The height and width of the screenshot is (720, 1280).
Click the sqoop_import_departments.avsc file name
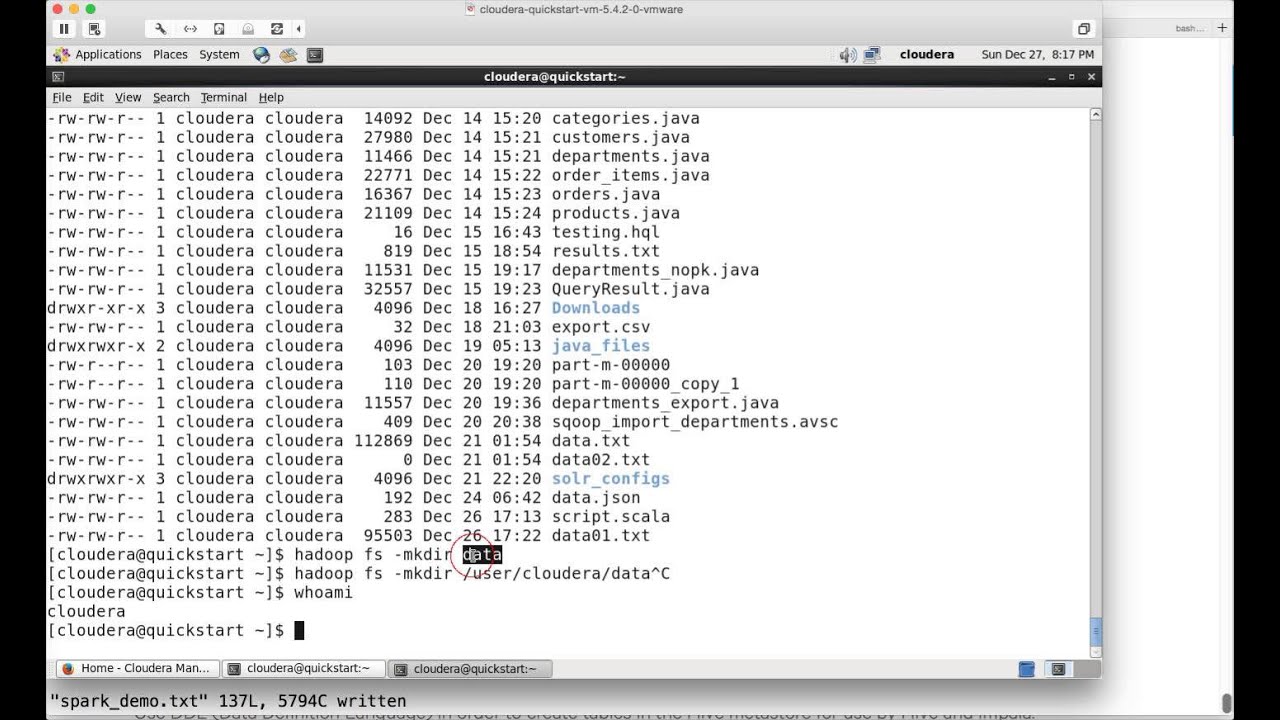695,422
